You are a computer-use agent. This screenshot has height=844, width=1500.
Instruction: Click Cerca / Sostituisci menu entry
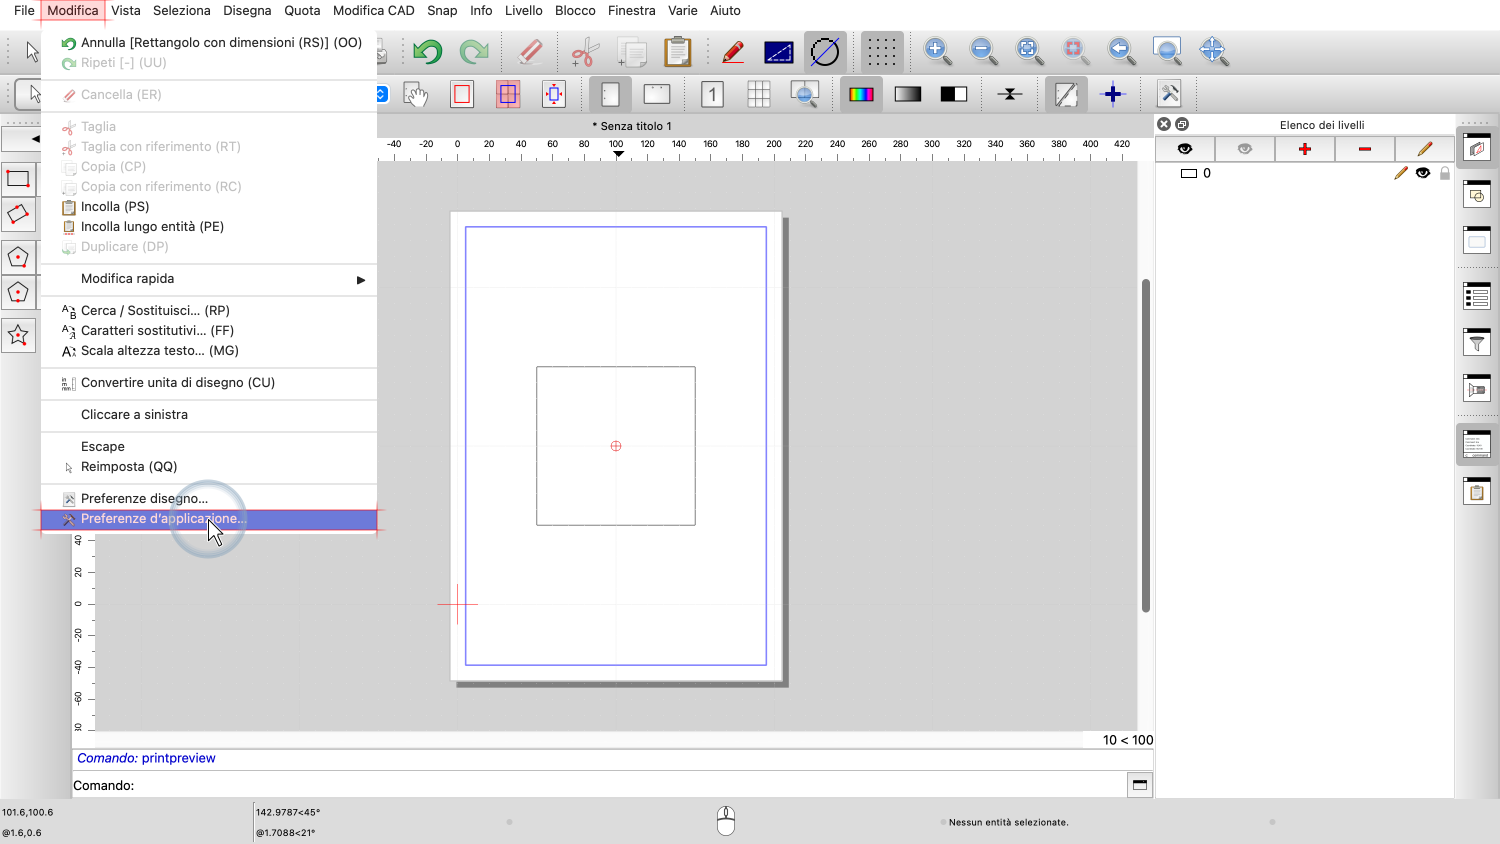[155, 311]
